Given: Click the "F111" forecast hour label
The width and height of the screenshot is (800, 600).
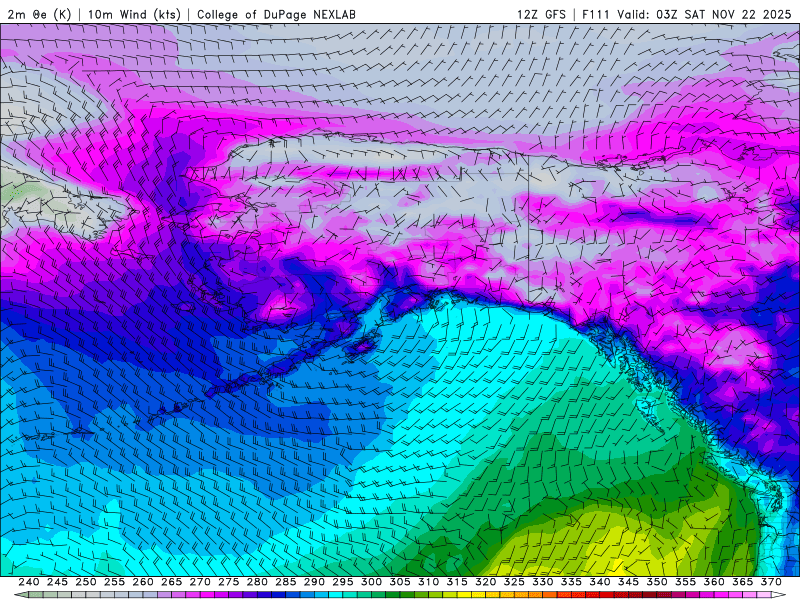Looking at the screenshot, I should click(596, 14).
